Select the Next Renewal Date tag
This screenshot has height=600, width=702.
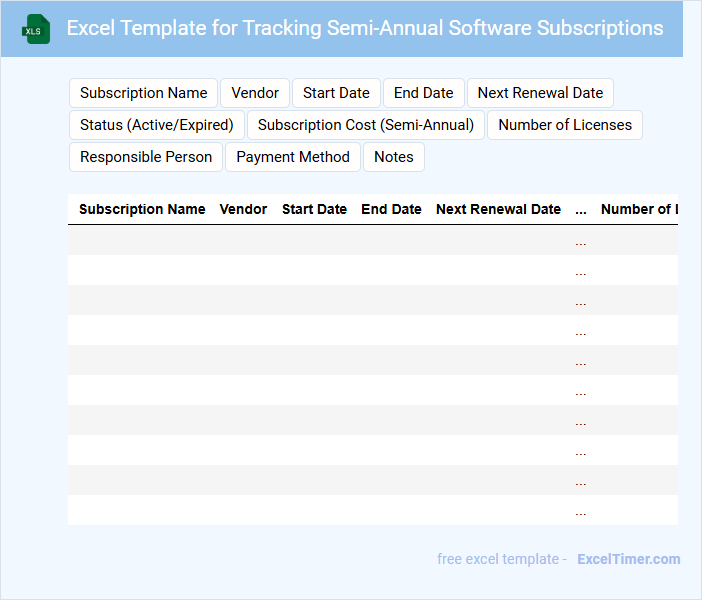pyautogui.click(x=540, y=93)
